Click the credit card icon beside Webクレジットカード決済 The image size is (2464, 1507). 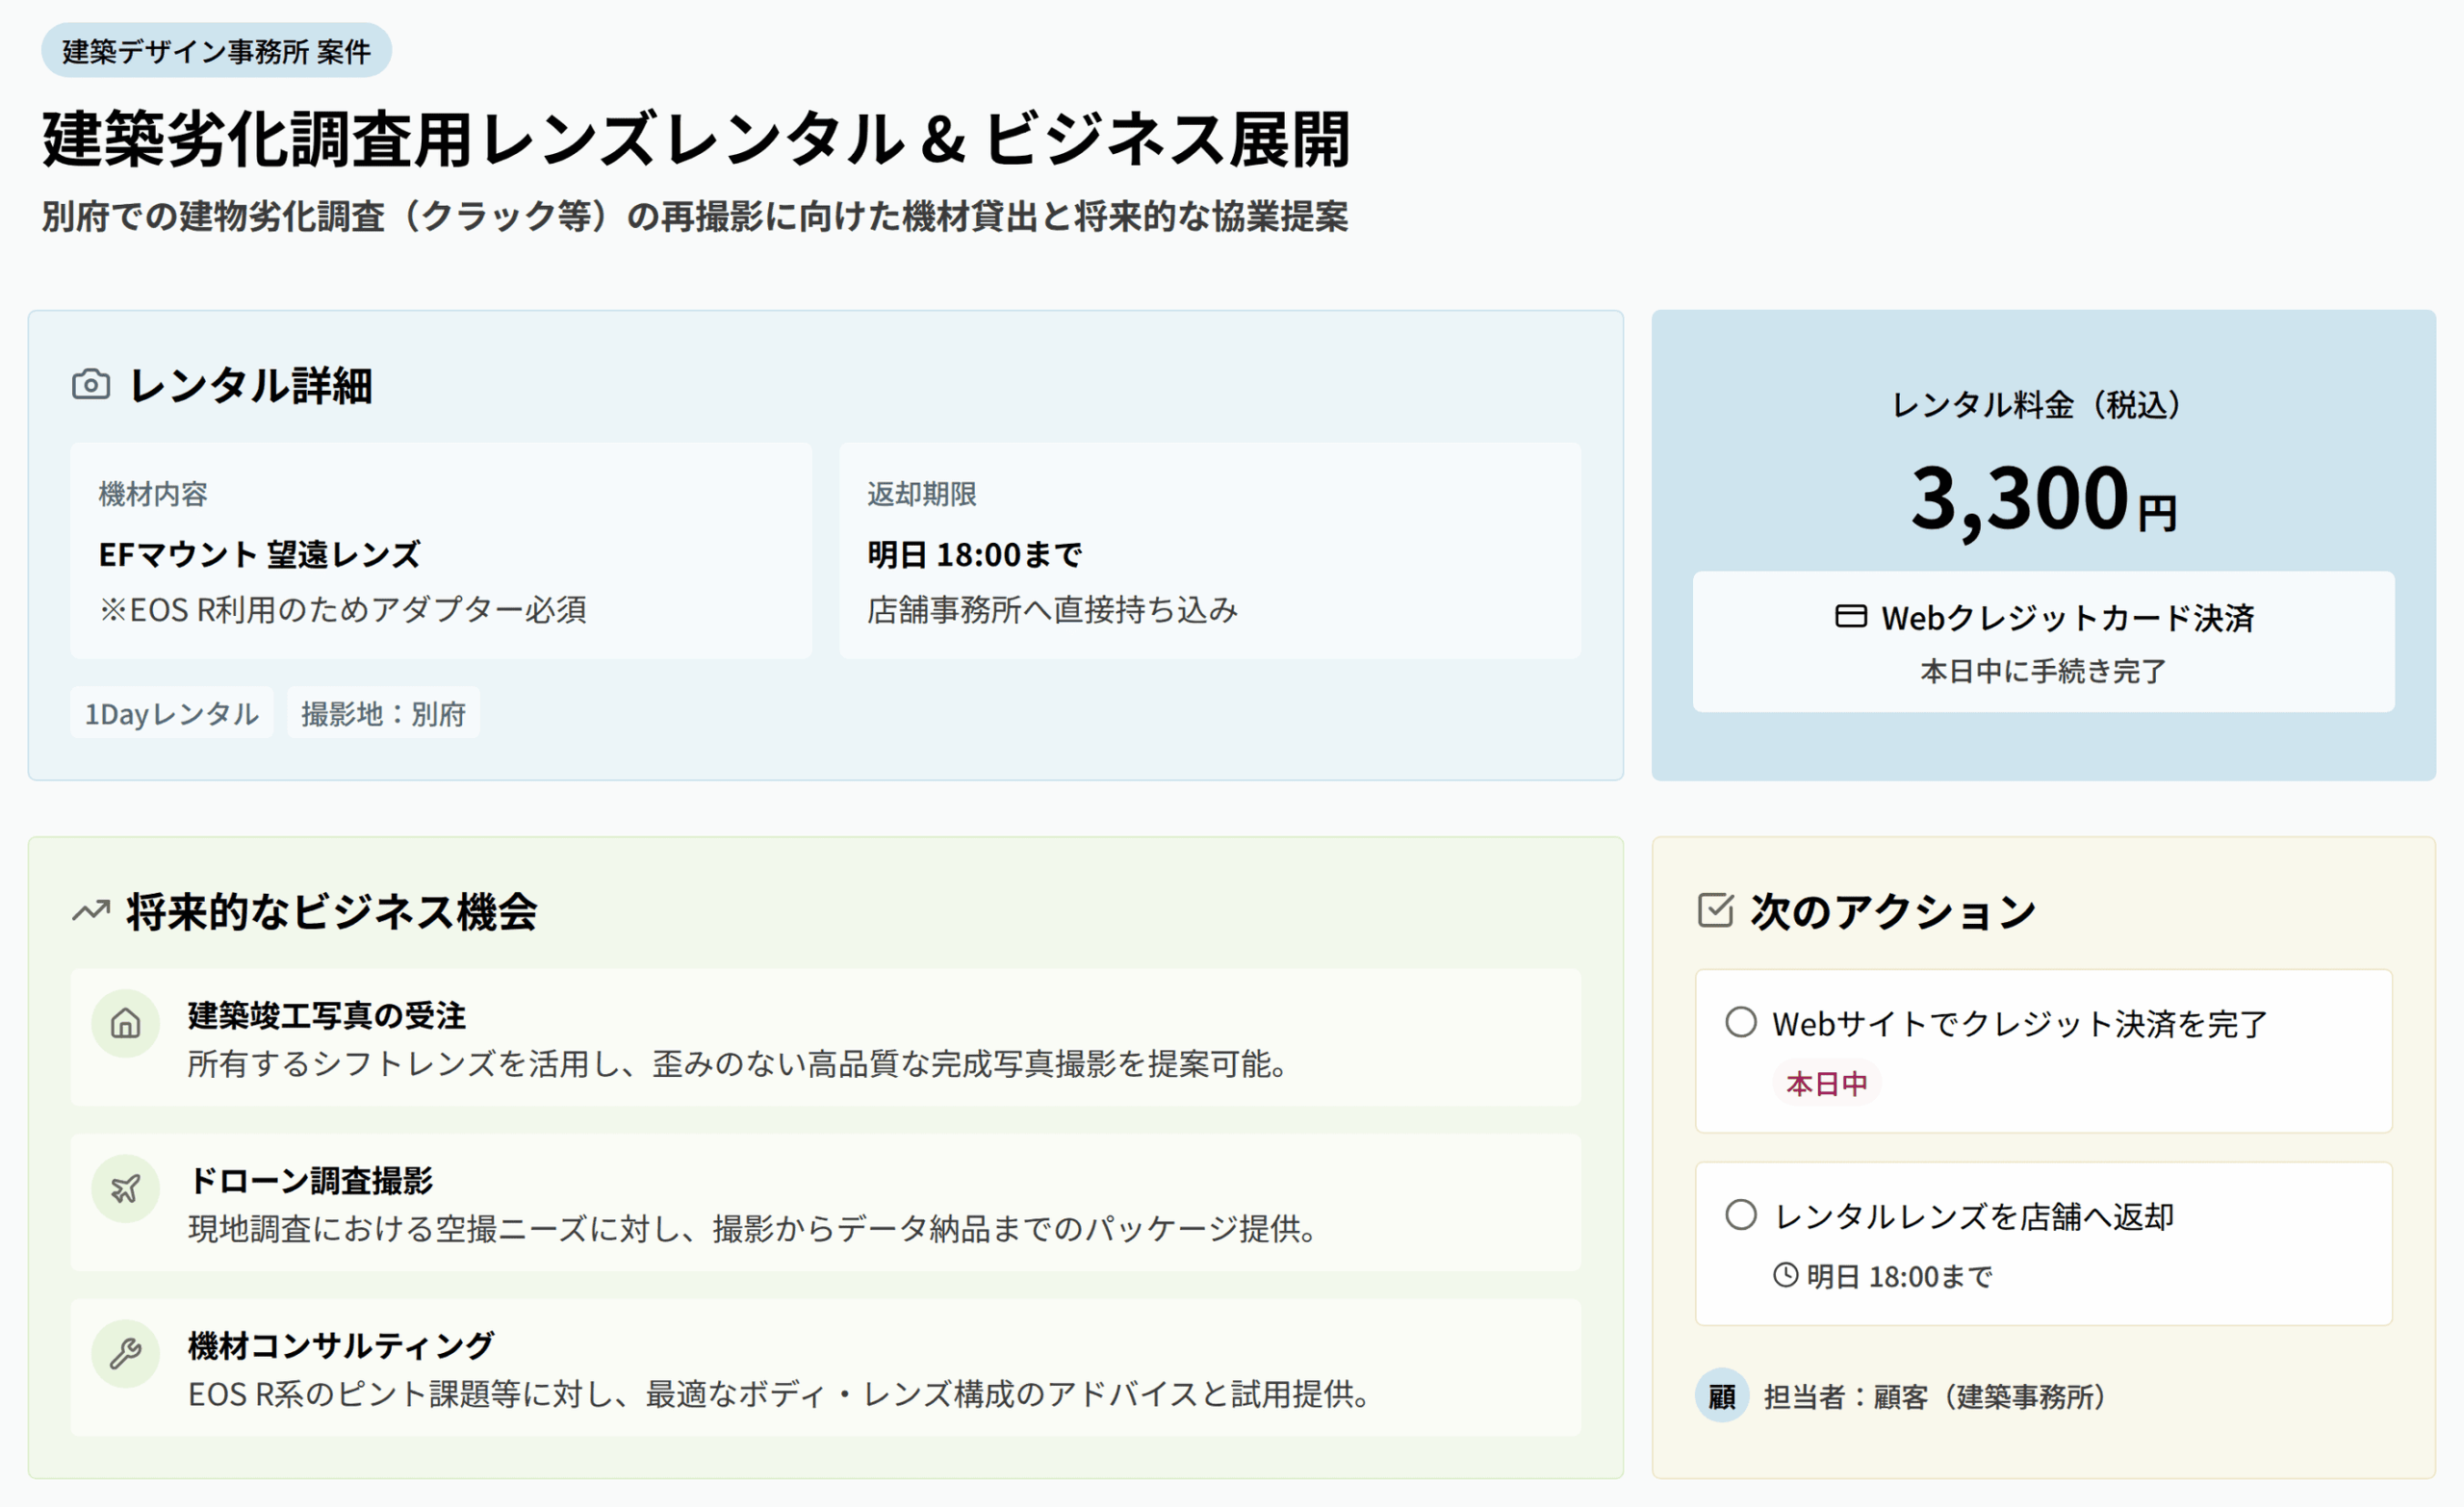[x=1850, y=616]
